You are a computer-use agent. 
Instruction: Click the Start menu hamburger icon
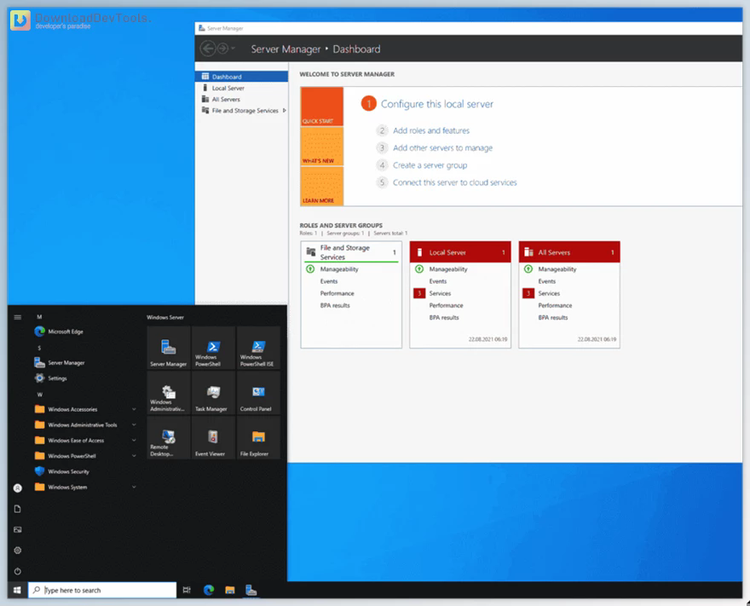(x=18, y=317)
